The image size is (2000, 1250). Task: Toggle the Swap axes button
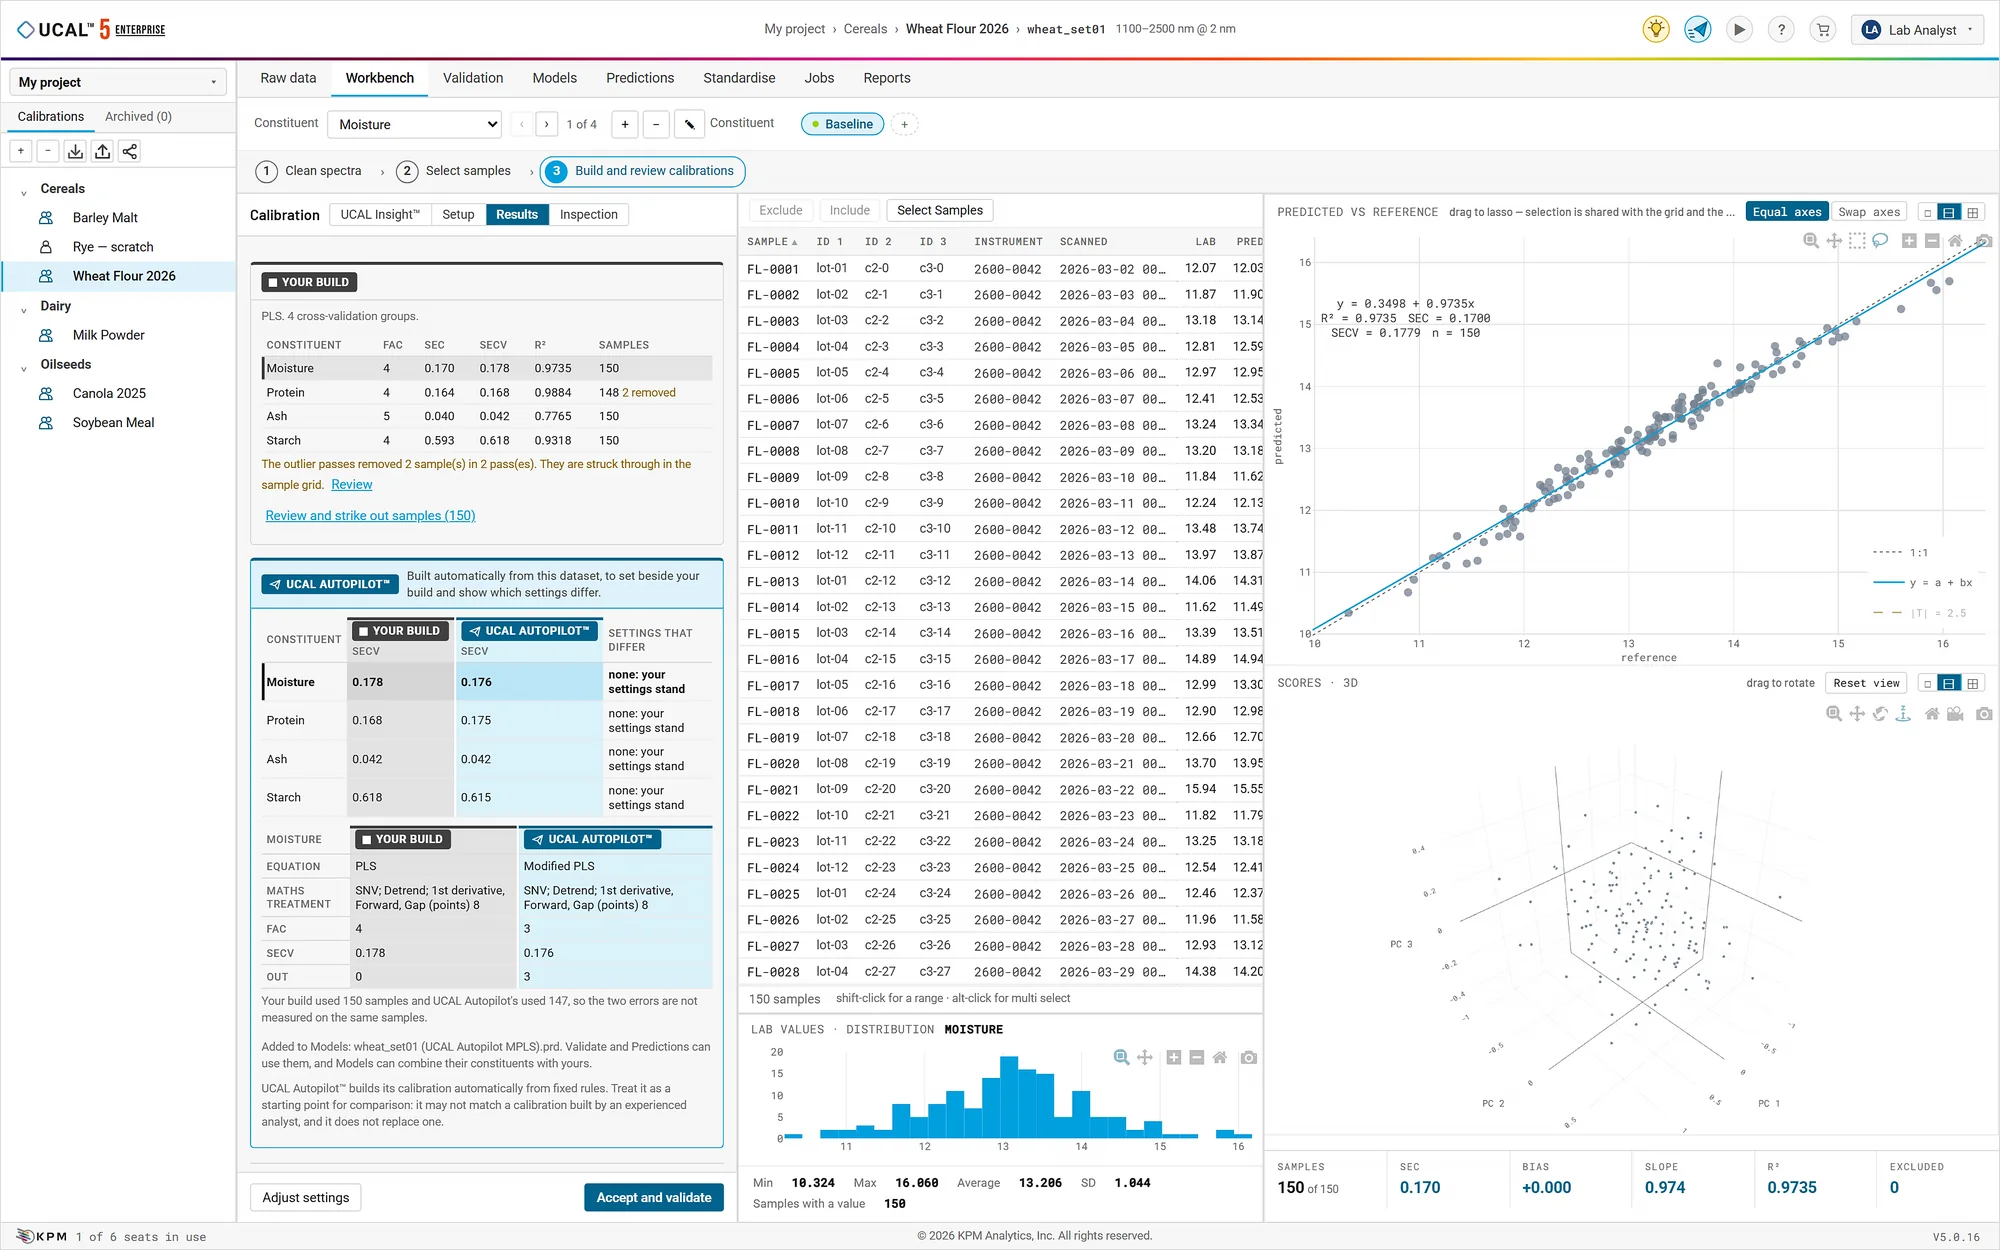pos(1869,212)
